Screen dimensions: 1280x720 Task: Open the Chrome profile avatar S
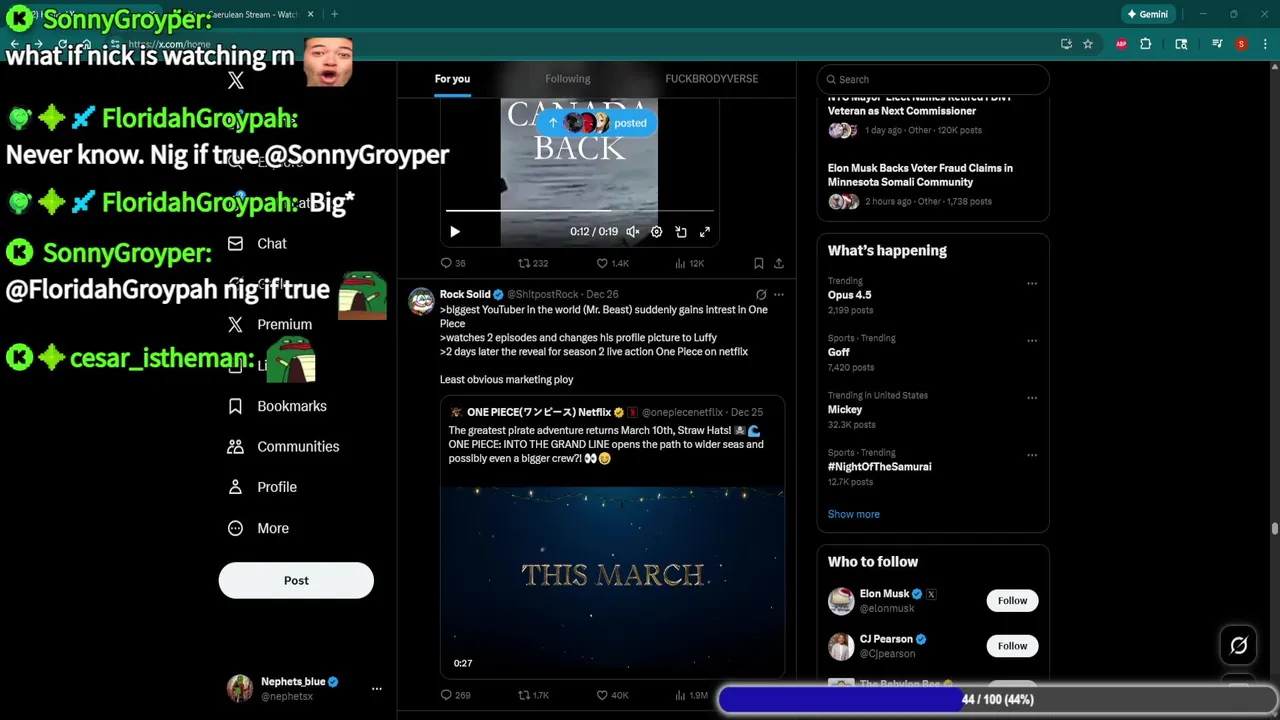(1242, 44)
